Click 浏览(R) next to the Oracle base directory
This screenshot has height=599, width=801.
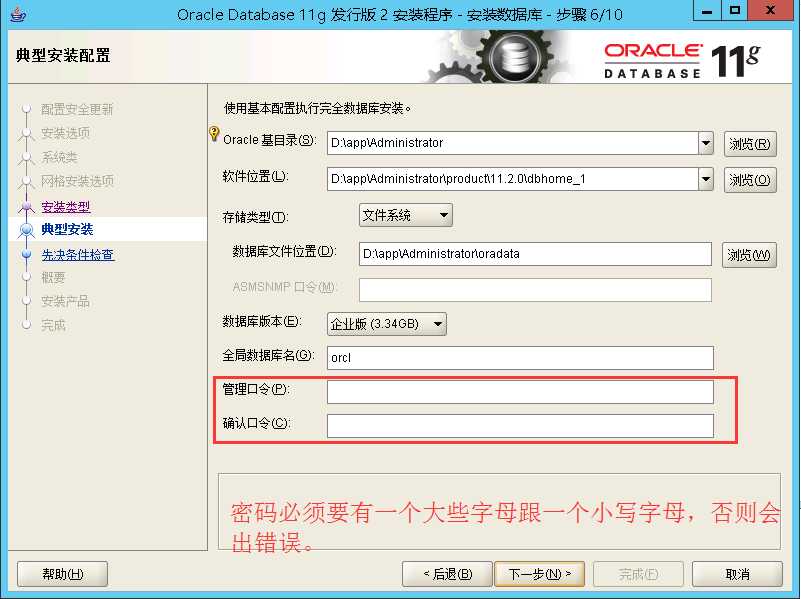coord(750,144)
